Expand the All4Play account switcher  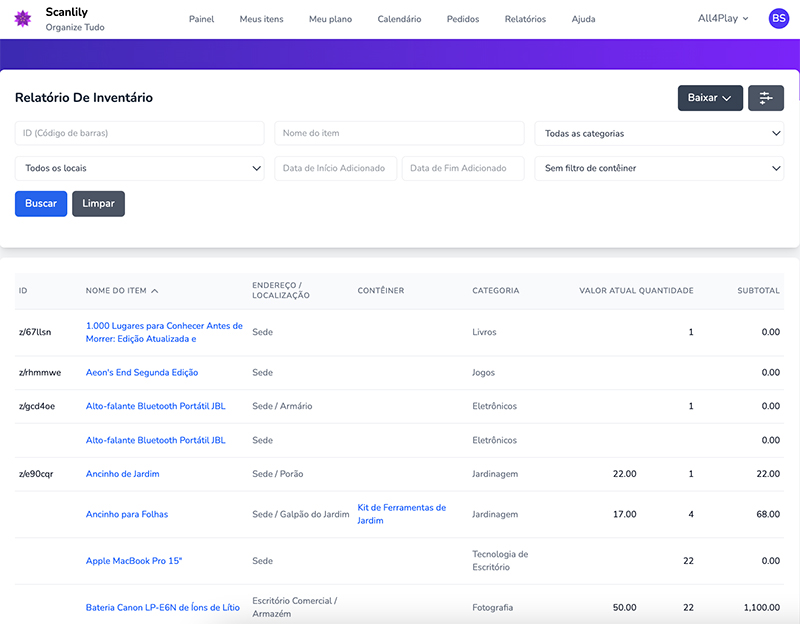click(723, 19)
